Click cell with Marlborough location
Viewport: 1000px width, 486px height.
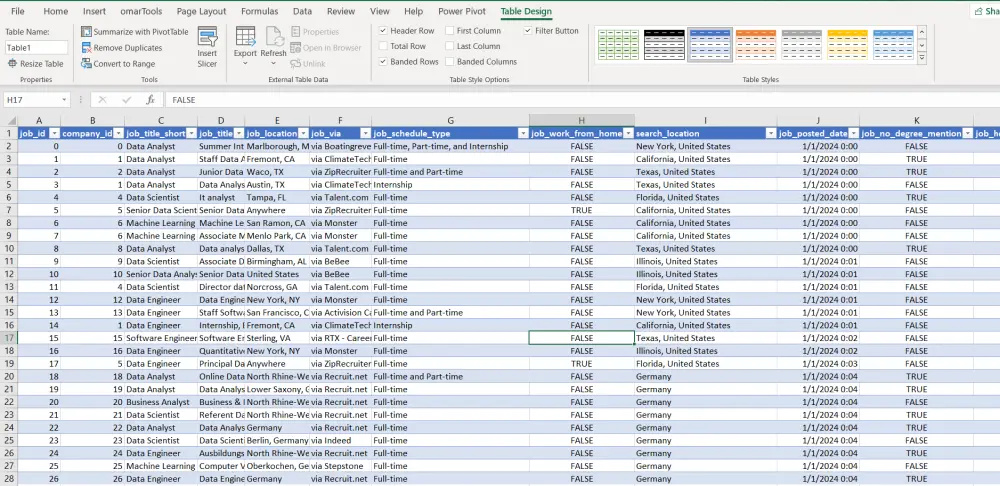tap(277, 146)
